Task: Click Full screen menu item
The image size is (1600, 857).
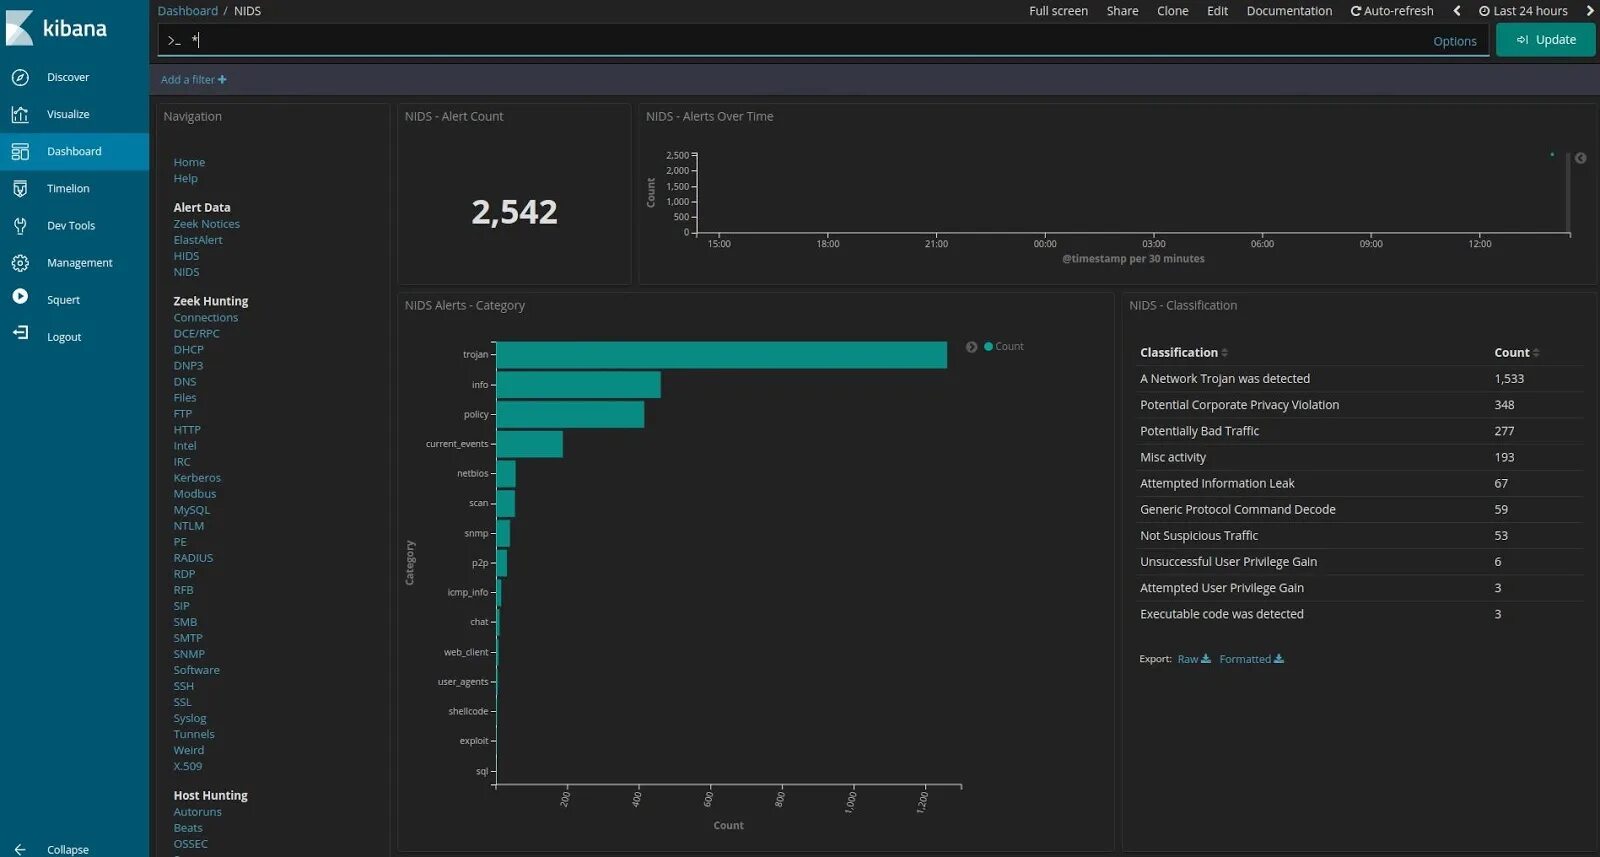Action: (1058, 11)
